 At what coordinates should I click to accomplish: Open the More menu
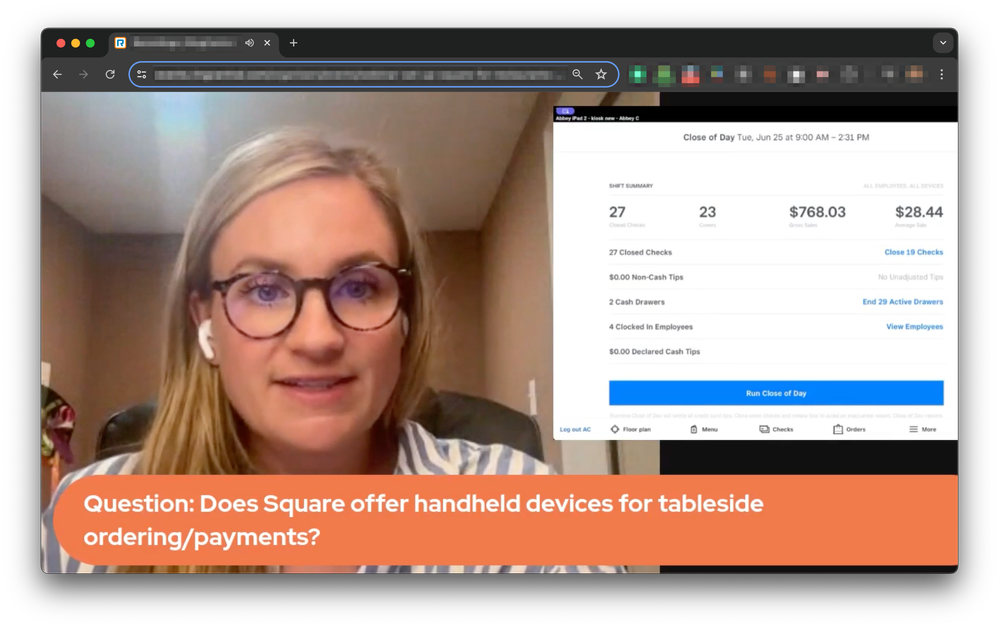[x=922, y=429]
